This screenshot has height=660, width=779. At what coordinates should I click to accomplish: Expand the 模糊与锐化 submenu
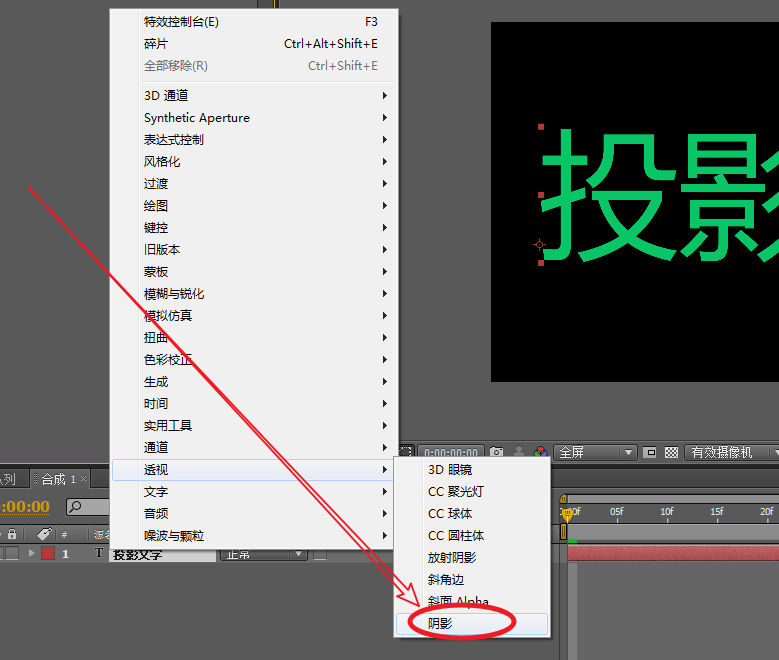coord(254,294)
